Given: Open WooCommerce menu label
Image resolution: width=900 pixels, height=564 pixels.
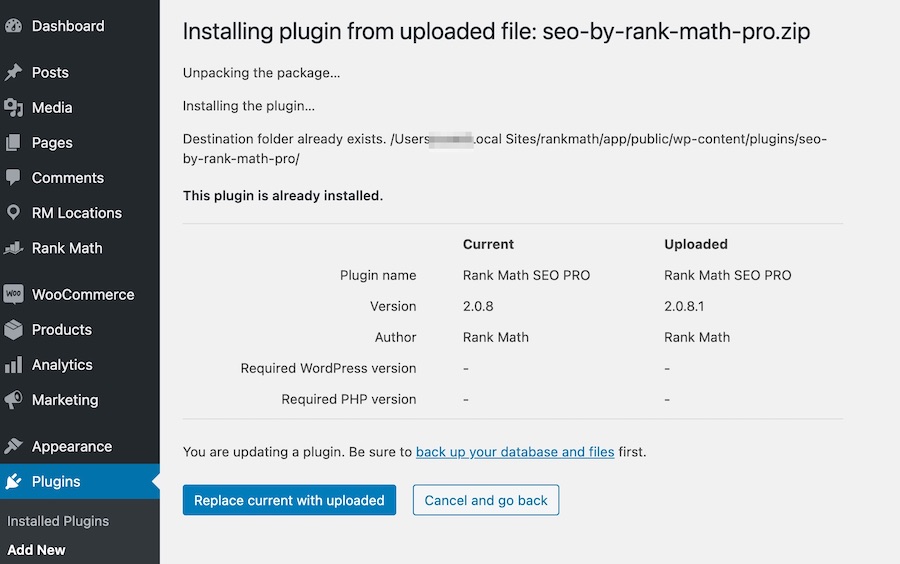Looking at the screenshot, I should point(83,294).
